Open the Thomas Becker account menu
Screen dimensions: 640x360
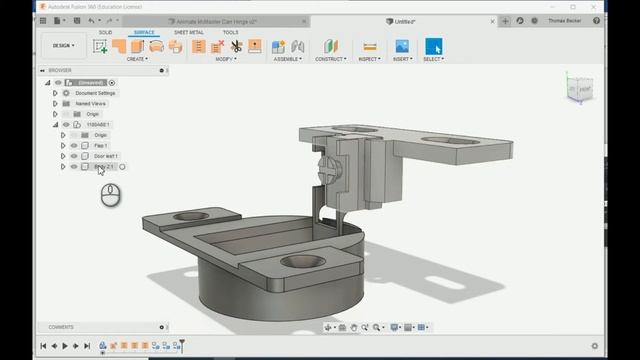coord(564,21)
